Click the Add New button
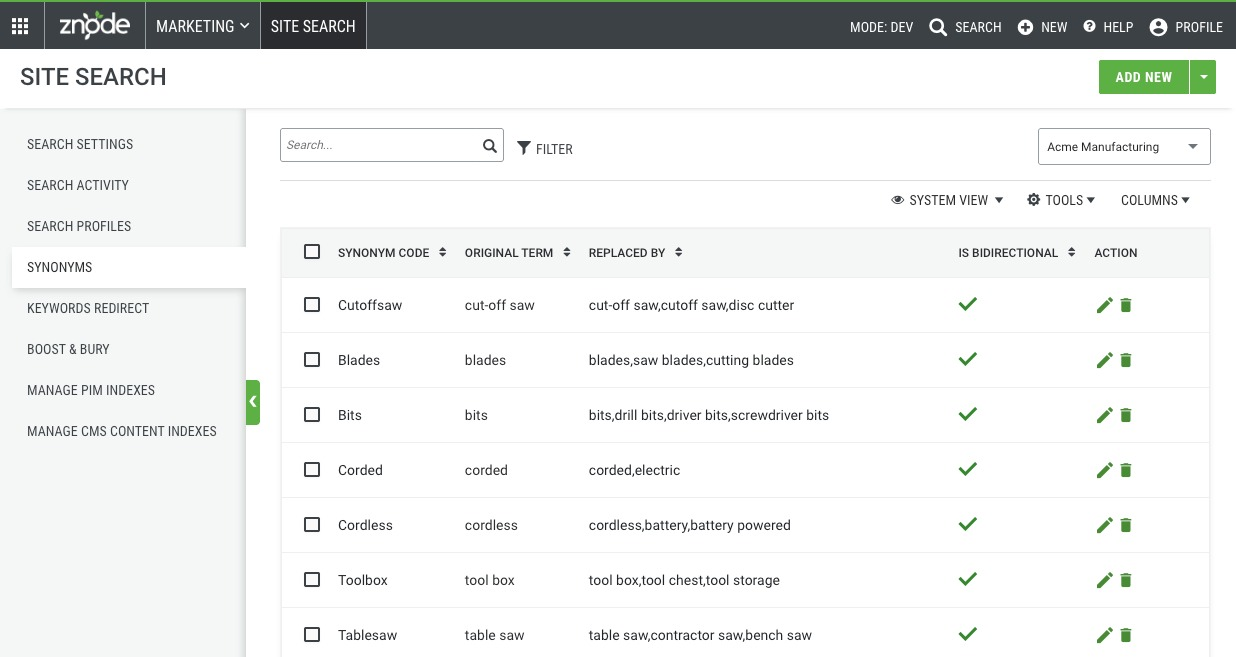The width and height of the screenshot is (1236, 657). click(x=1144, y=77)
